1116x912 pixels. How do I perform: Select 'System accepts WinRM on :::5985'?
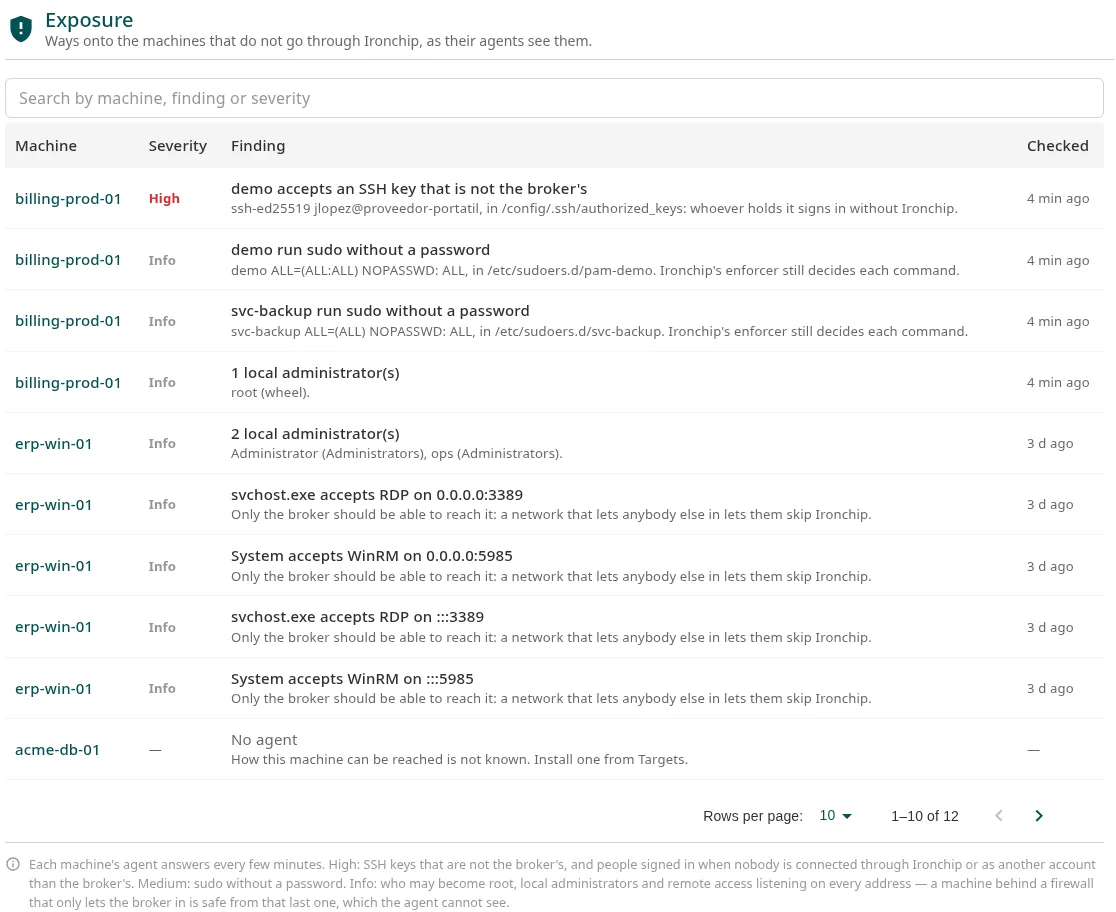(352, 678)
